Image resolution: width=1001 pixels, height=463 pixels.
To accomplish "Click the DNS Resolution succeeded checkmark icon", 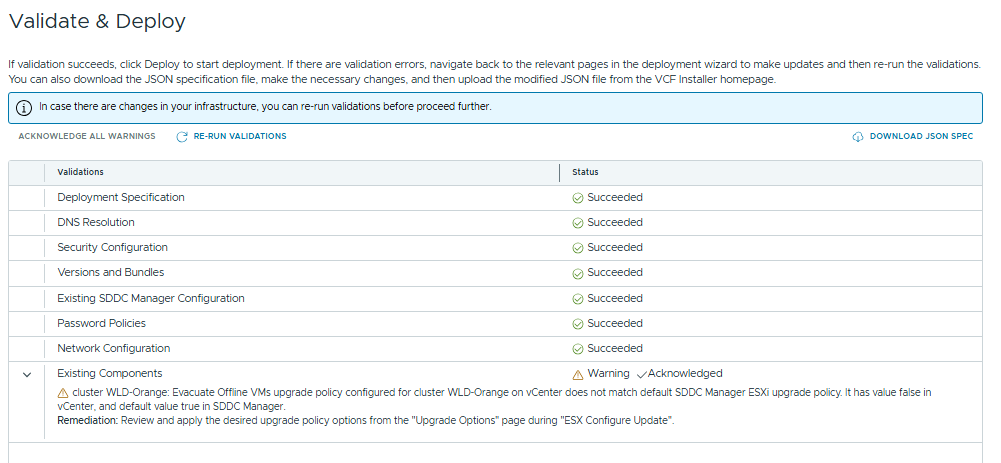I will pyautogui.click(x=577, y=223).
